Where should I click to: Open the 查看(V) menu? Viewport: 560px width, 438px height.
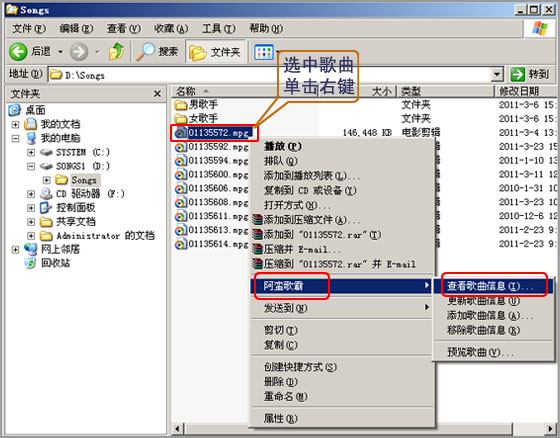(124, 28)
